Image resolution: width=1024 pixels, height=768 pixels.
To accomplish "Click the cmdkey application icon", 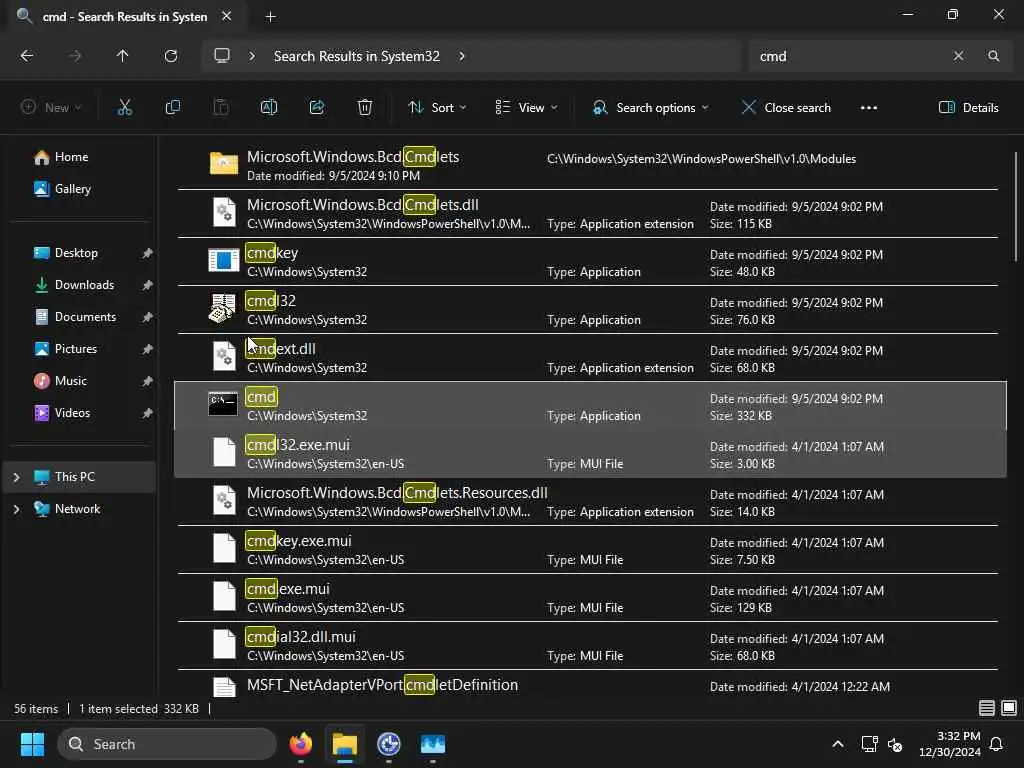I will click(x=223, y=260).
